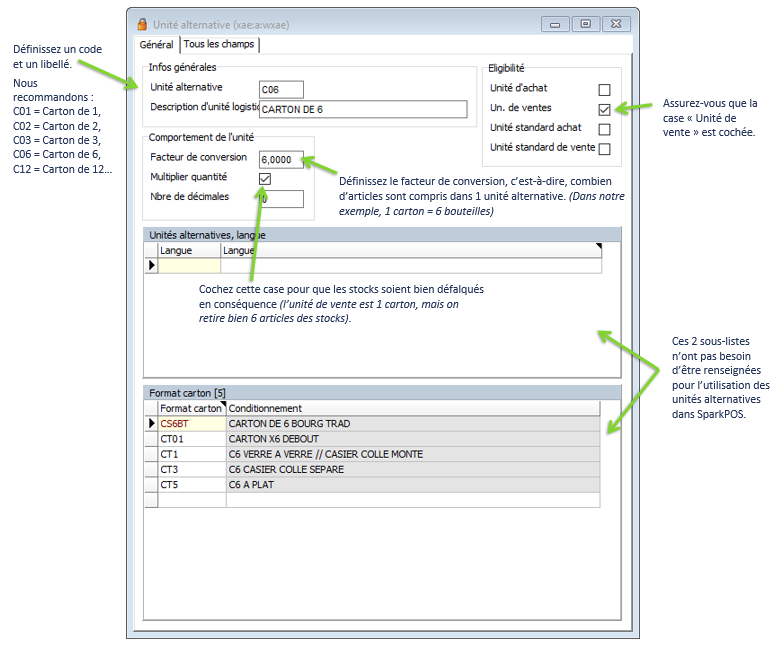Viewport: 780px width, 652px height.
Task: Focus the Nbre de décimales field
Action: 280,199
